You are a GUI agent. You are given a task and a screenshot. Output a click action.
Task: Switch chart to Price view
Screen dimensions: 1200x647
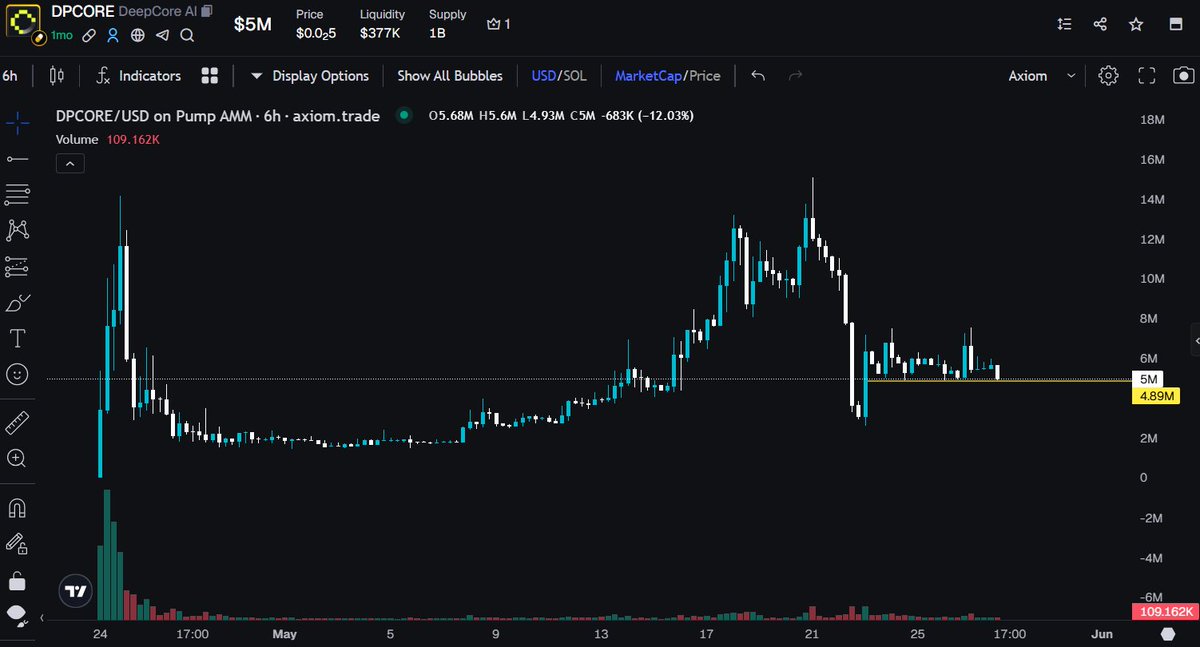point(703,76)
